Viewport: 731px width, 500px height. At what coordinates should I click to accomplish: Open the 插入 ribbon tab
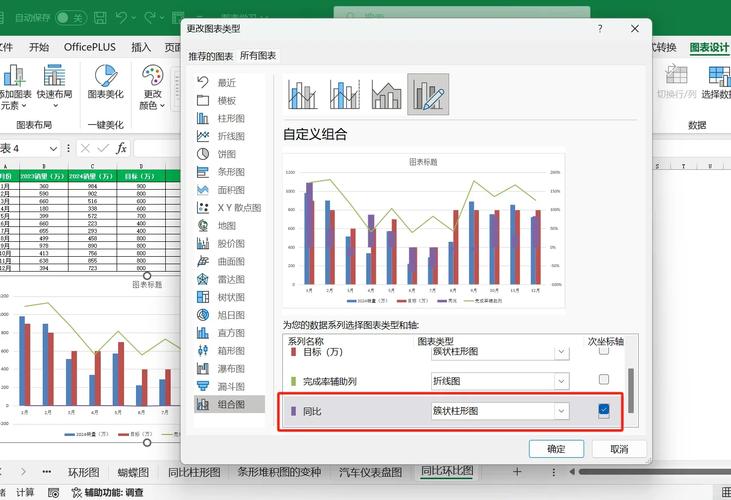pos(141,47)
